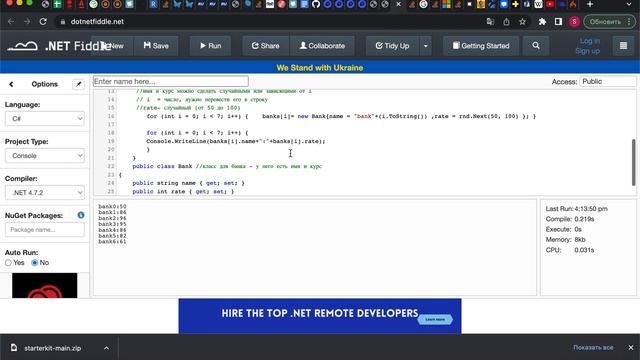
Task: Bookmark page with star icon
Action: pyautogui.click(x=522, y=22)
